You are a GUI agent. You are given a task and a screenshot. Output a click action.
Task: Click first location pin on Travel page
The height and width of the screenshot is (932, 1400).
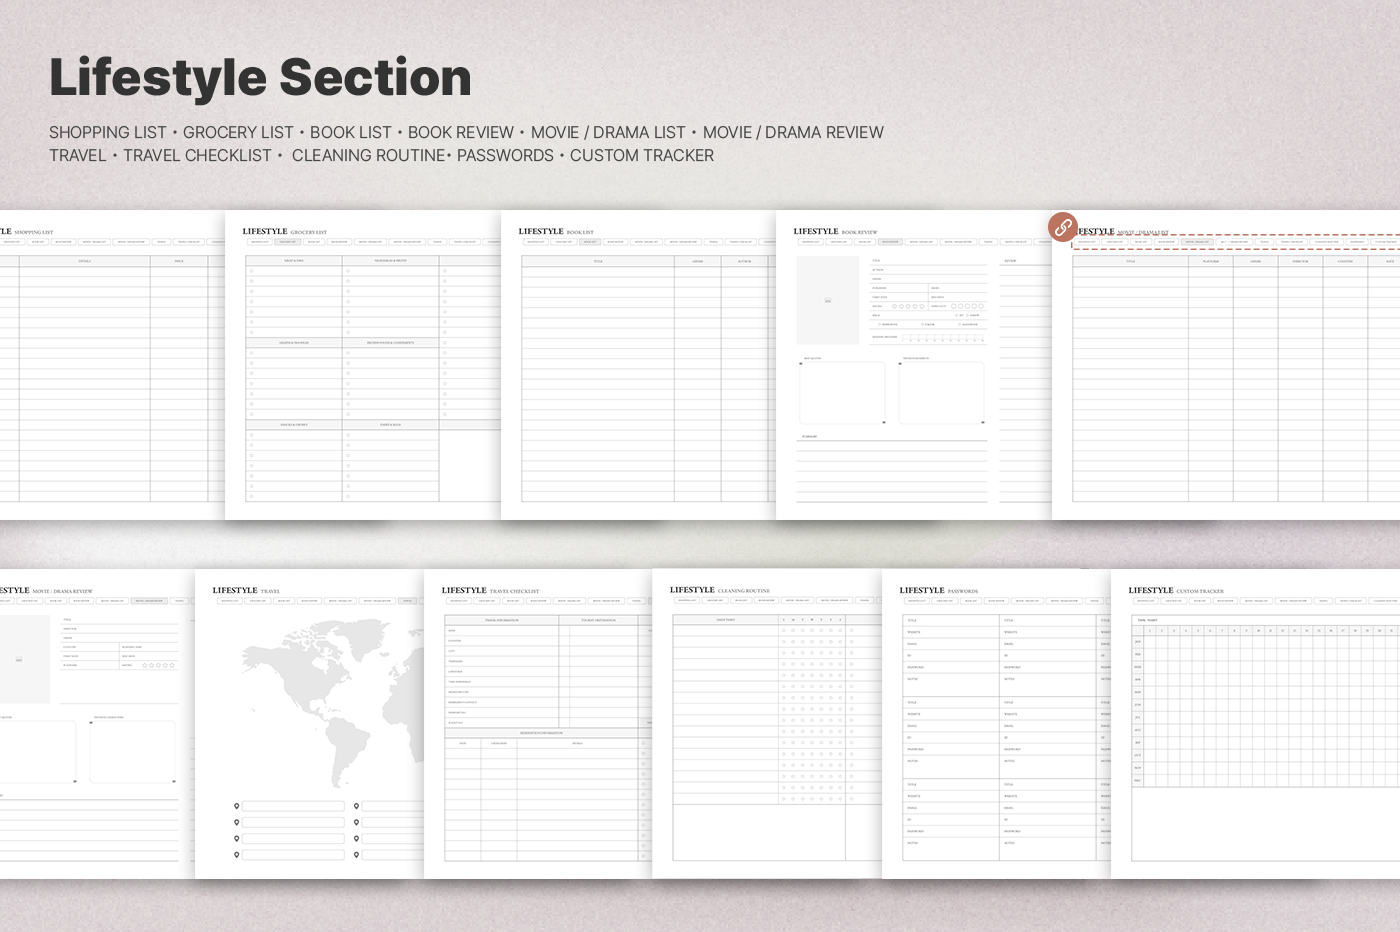(x=237, y=806)
